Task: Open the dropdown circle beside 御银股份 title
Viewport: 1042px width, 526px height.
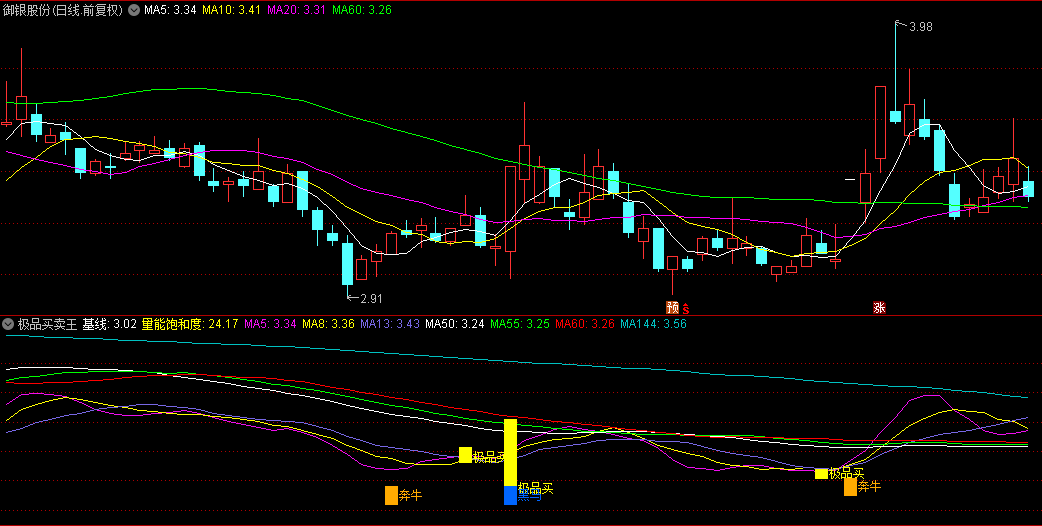Action: coord(134,11)
